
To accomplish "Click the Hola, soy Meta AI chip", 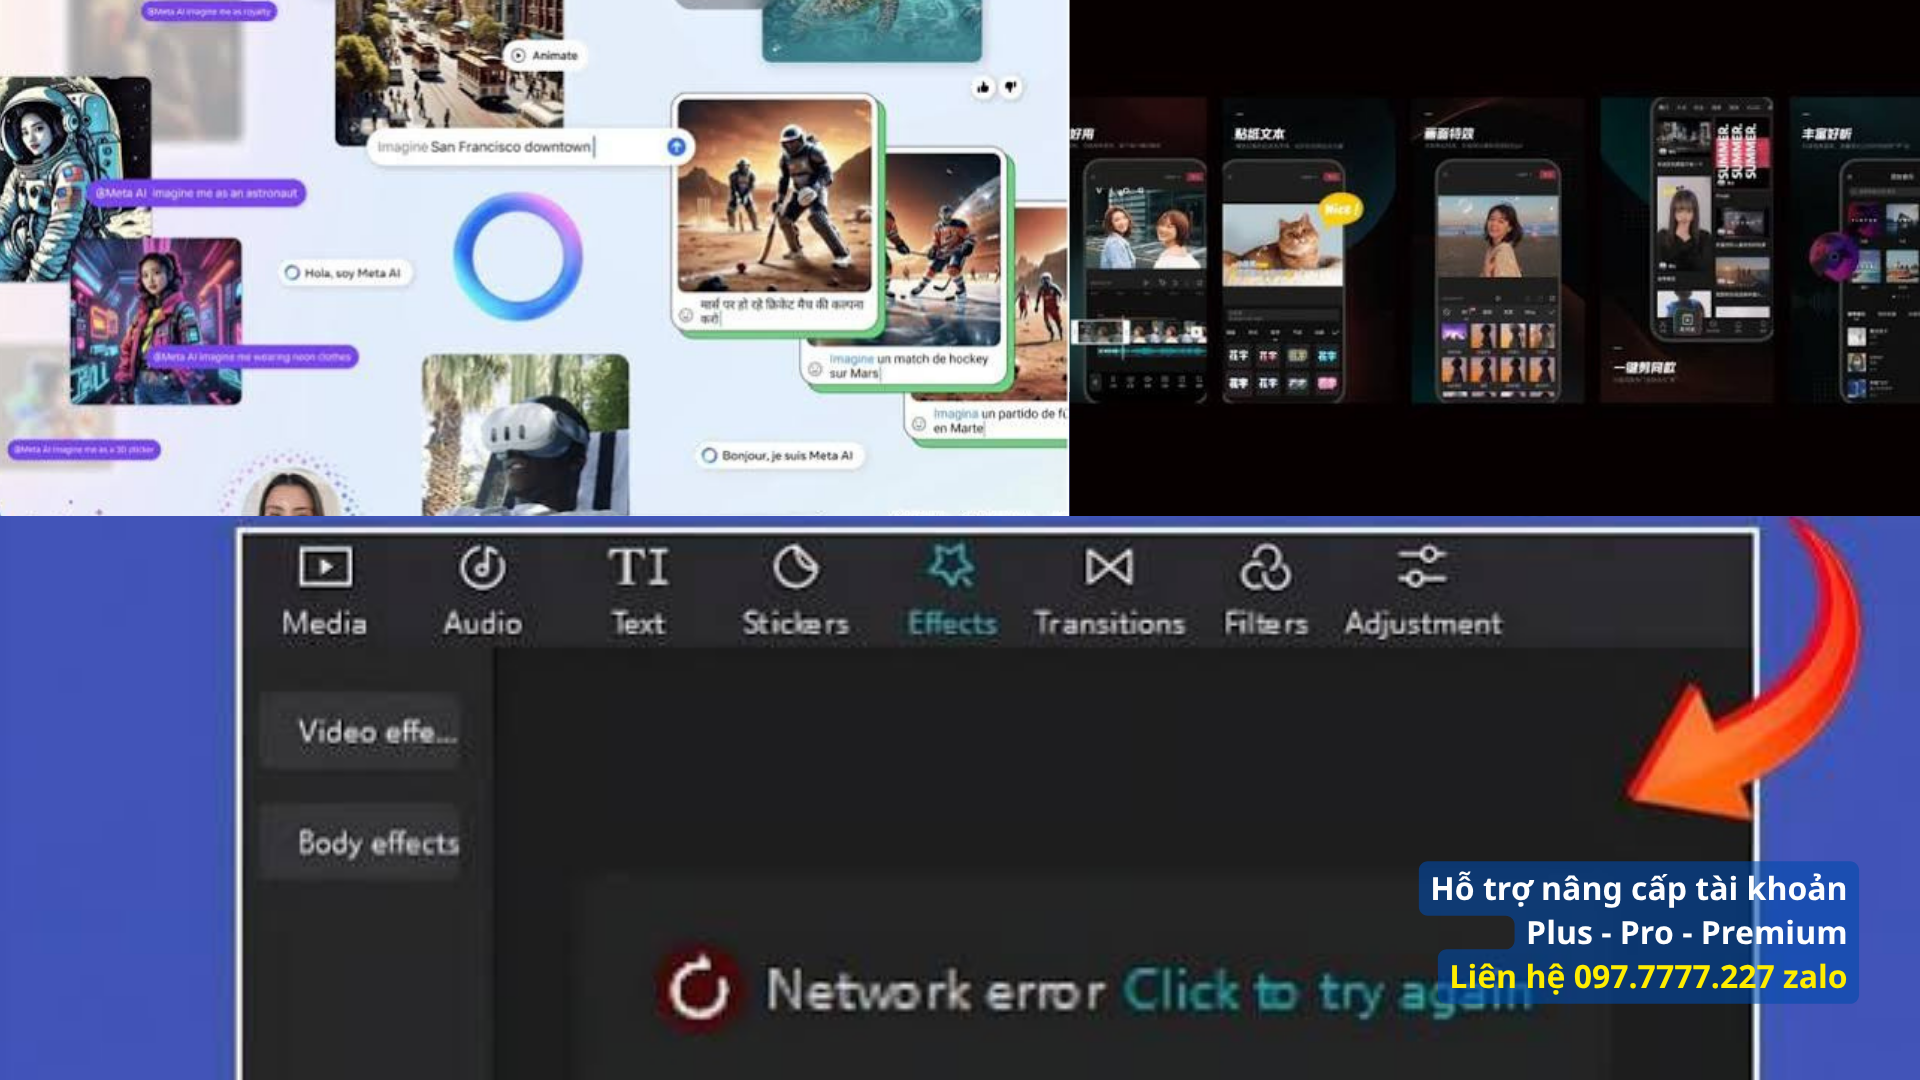I will (x=344, y=273).
